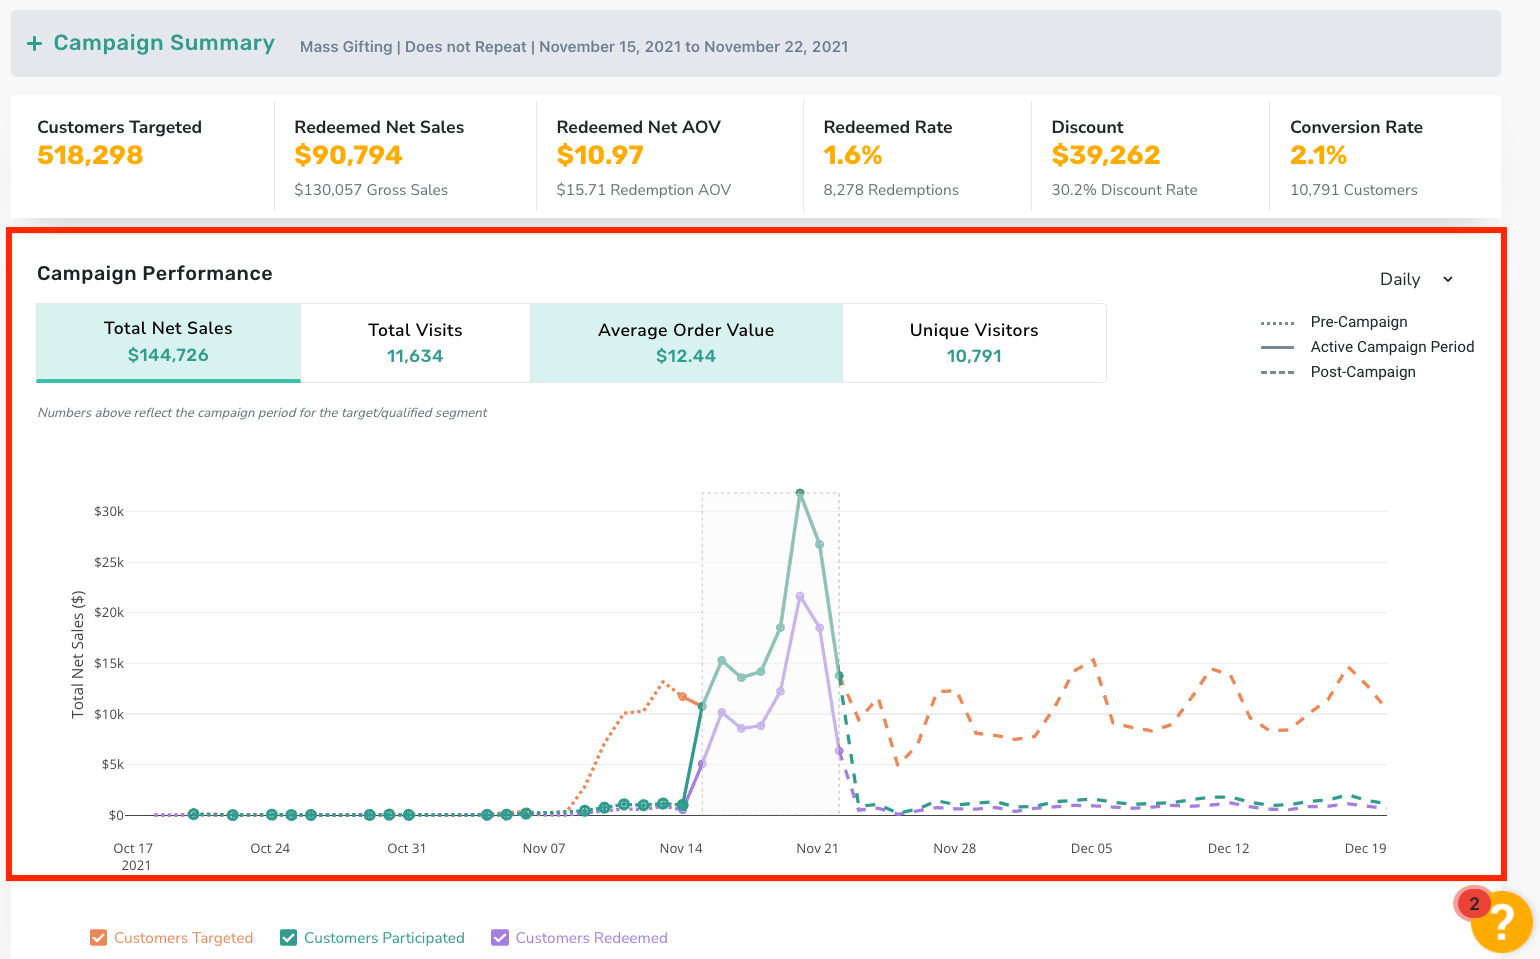This screenshot has height=959, width=1540.
Task: Switch to the Total Visits tab
Action: (x=415, y=342)
